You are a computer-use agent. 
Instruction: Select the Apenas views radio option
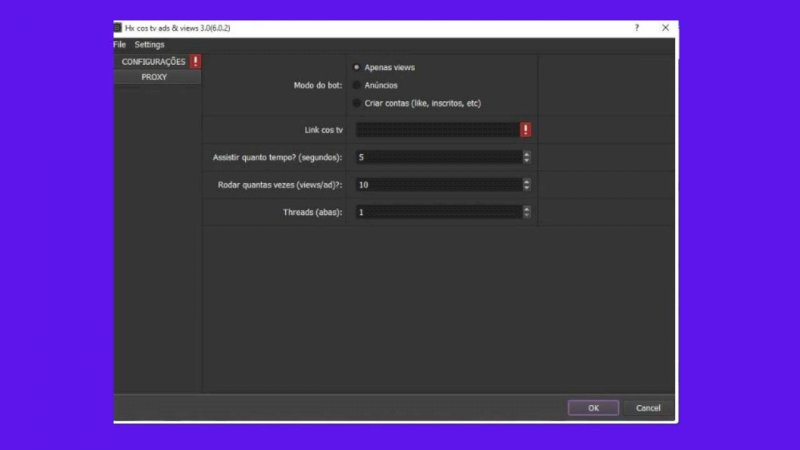coord(357,67)
